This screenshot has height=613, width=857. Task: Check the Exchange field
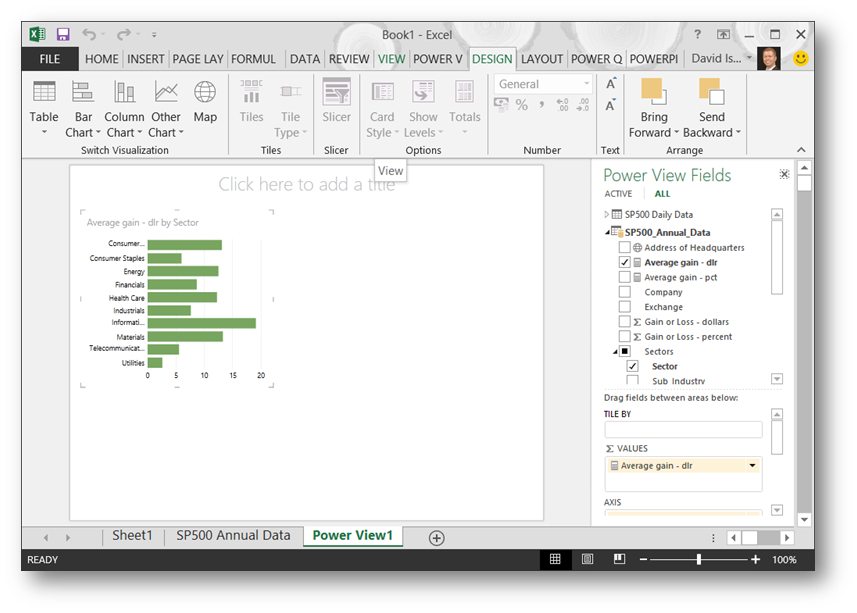(x=624, y=306)
